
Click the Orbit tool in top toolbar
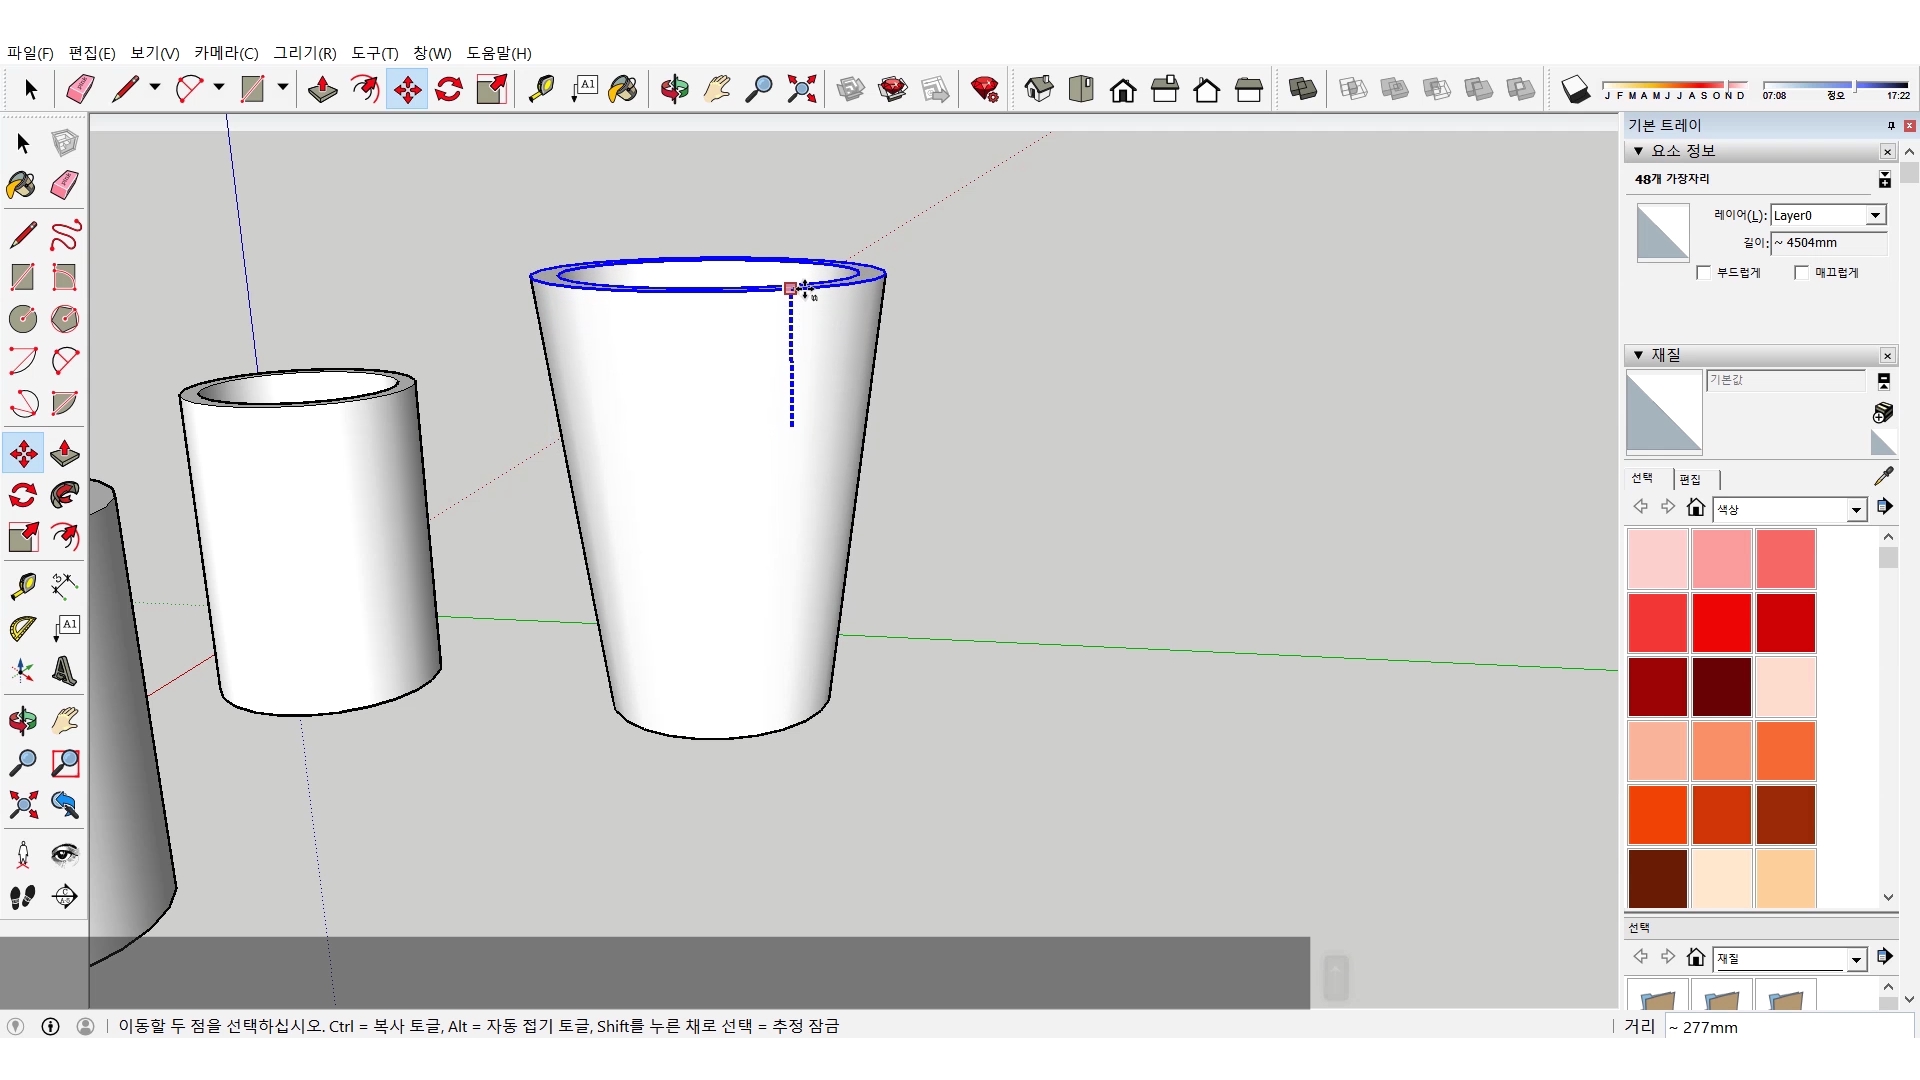coord(674,89)
